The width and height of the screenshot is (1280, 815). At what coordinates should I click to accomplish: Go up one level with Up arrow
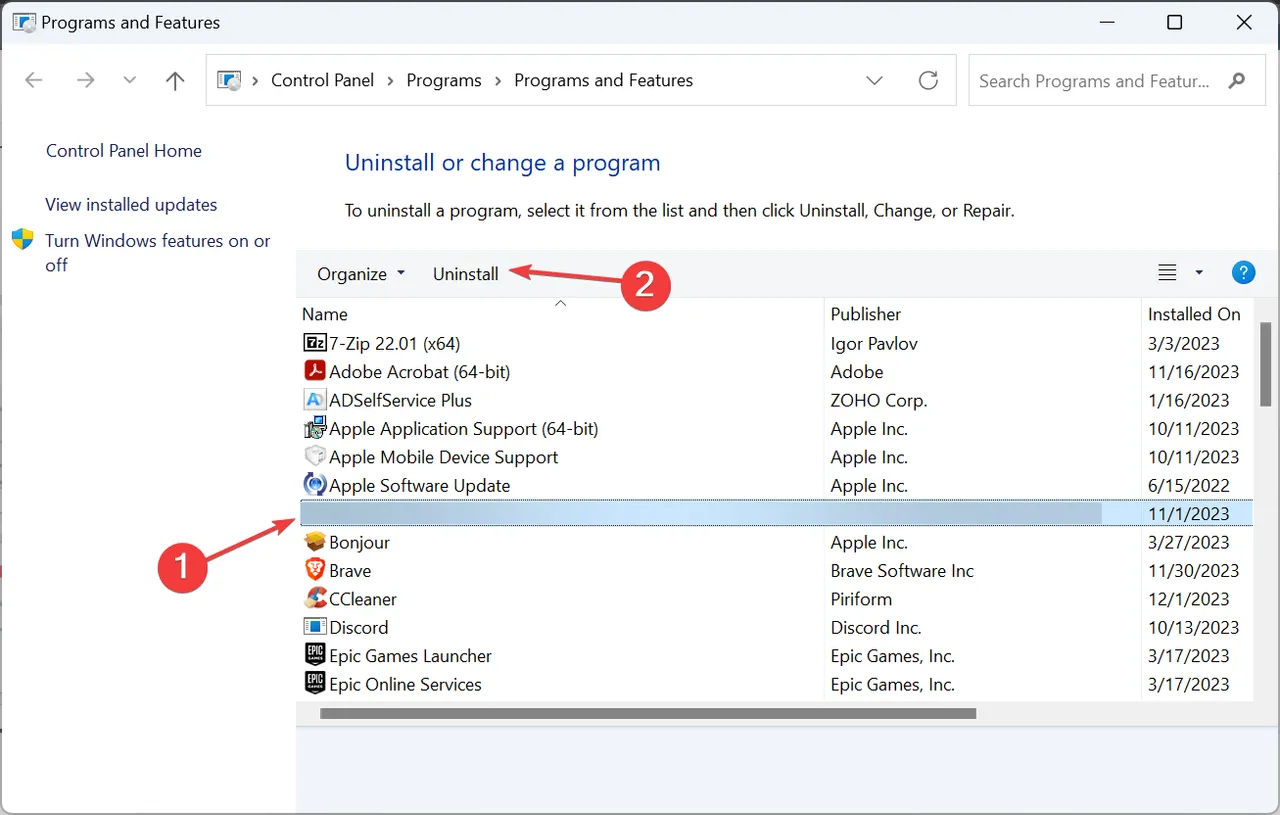point(175,81)
